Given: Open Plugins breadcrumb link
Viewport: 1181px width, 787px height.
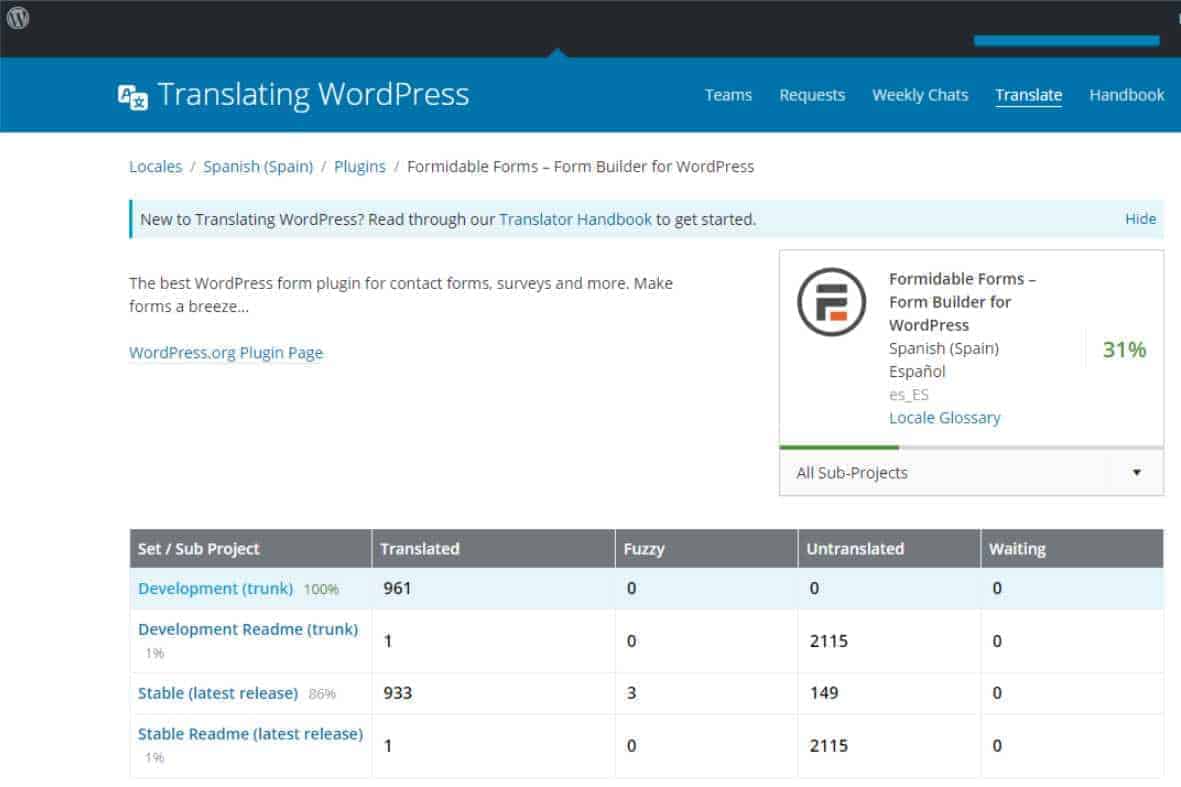Looking at the screenshot, I should coord(359,166).
